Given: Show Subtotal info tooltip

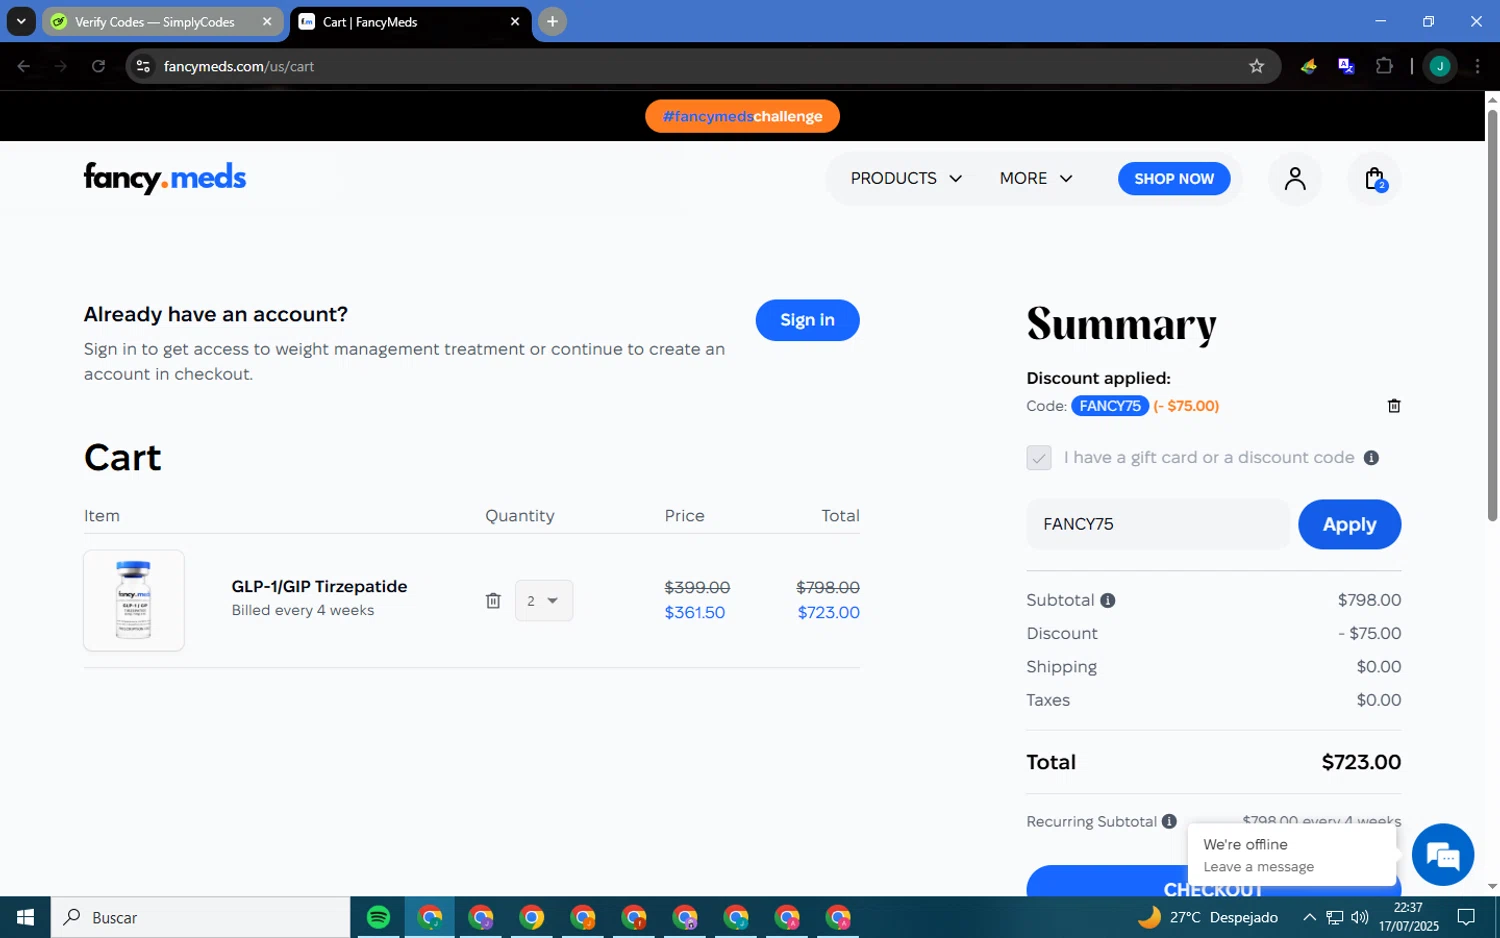Looking at the screenshot, I should pos(1108,601).
